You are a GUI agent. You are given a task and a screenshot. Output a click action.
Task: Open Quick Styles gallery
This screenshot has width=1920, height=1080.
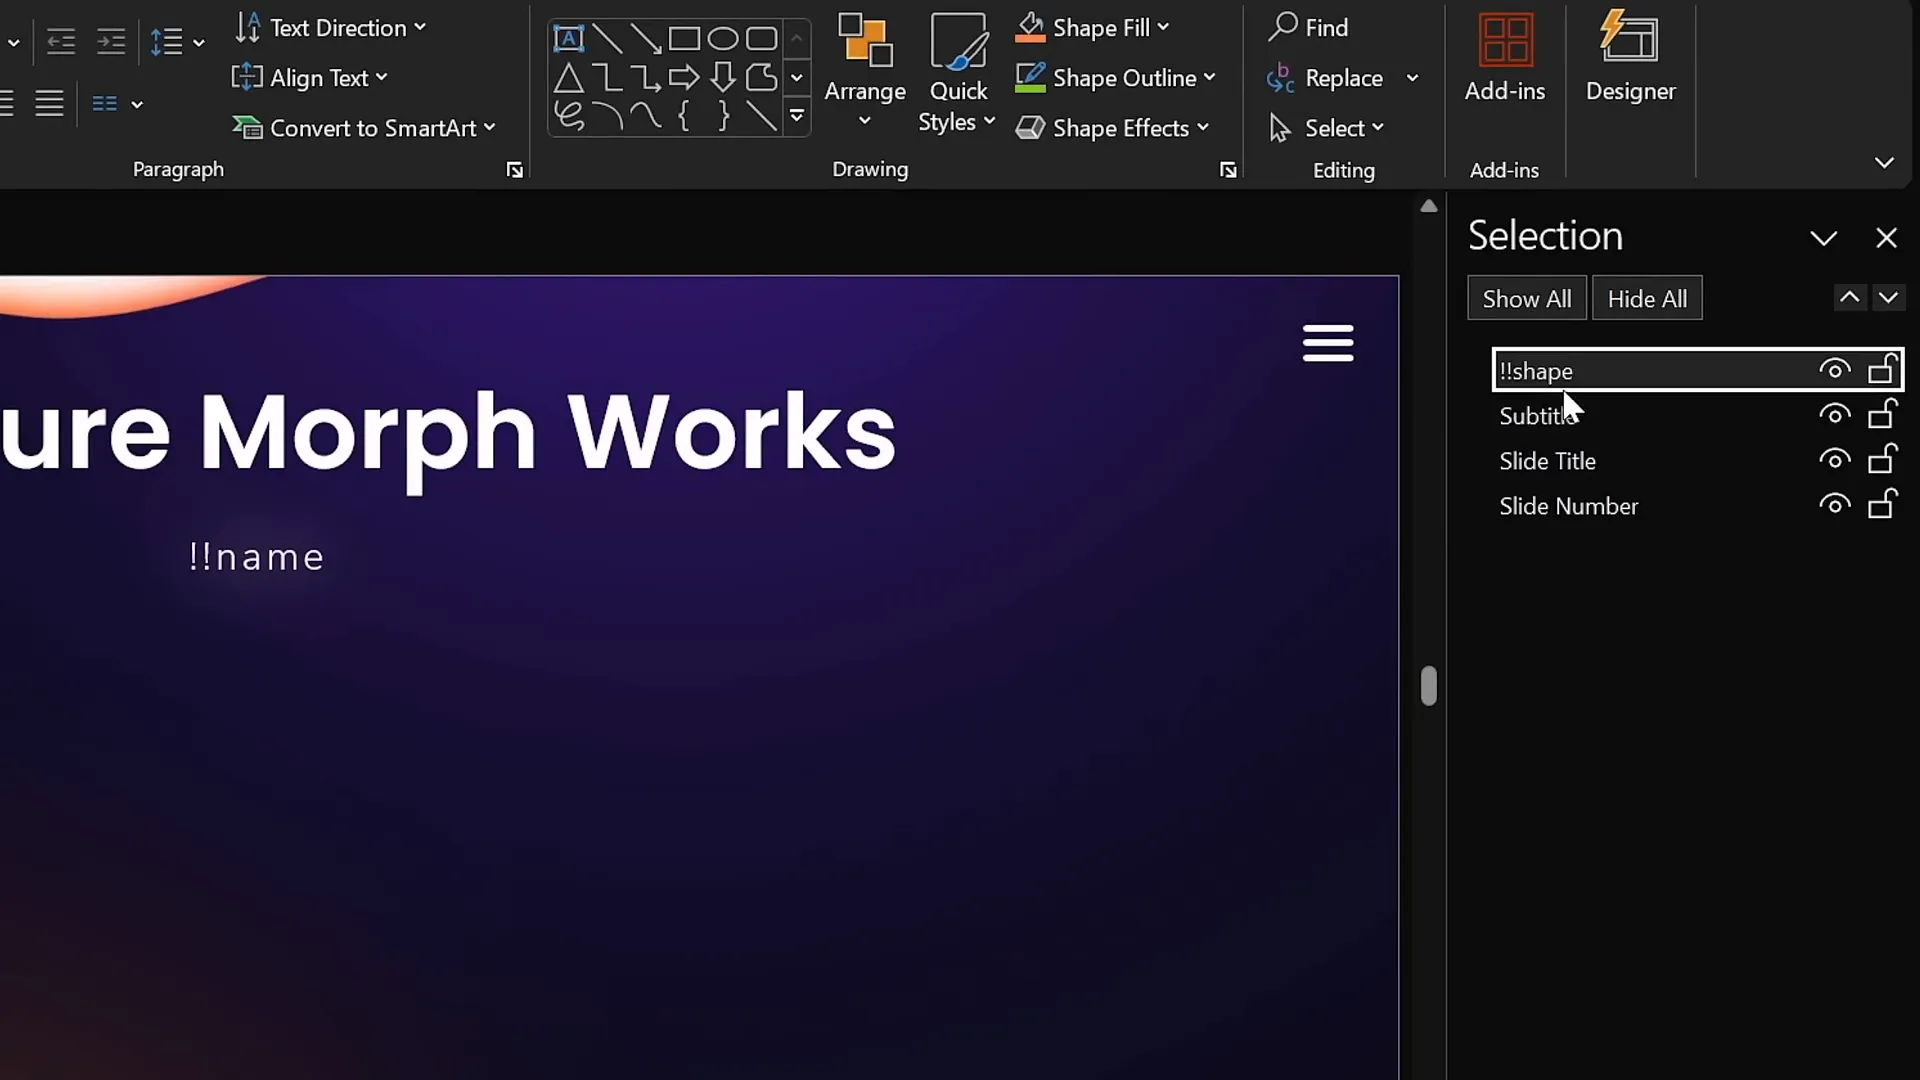(957, 73)
